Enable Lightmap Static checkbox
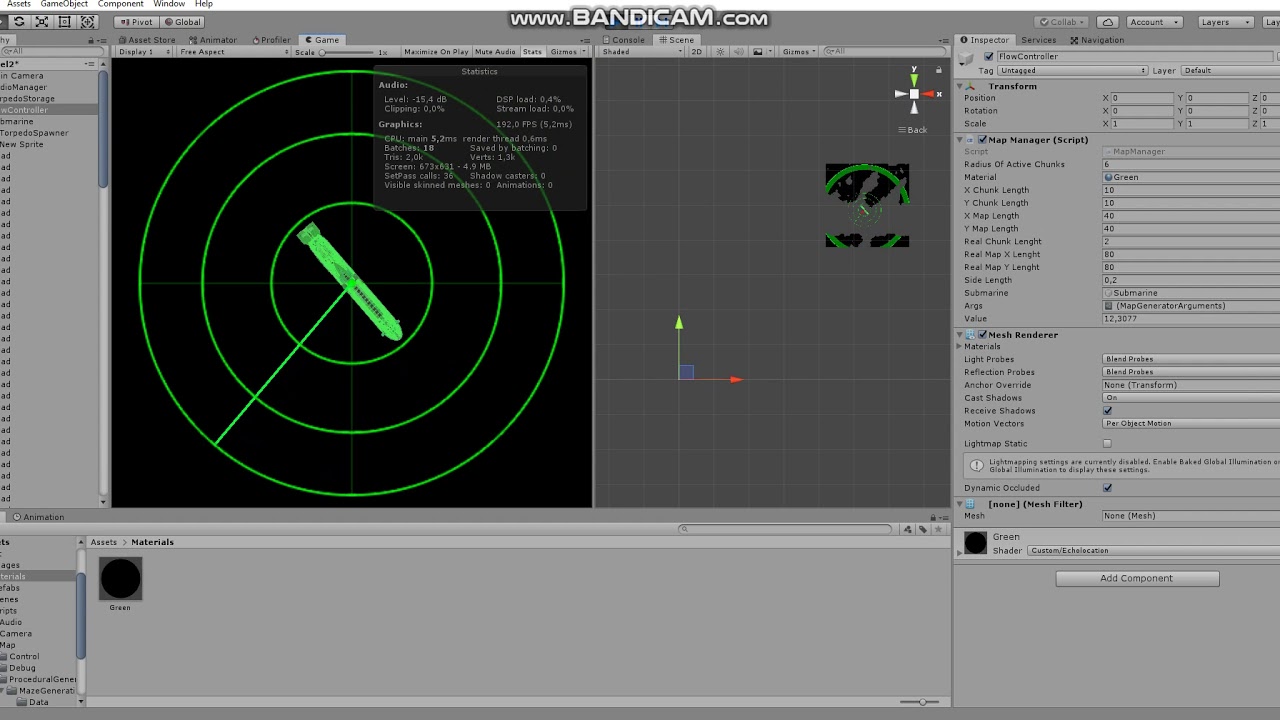1280x720 pixels. [1107, 444]
